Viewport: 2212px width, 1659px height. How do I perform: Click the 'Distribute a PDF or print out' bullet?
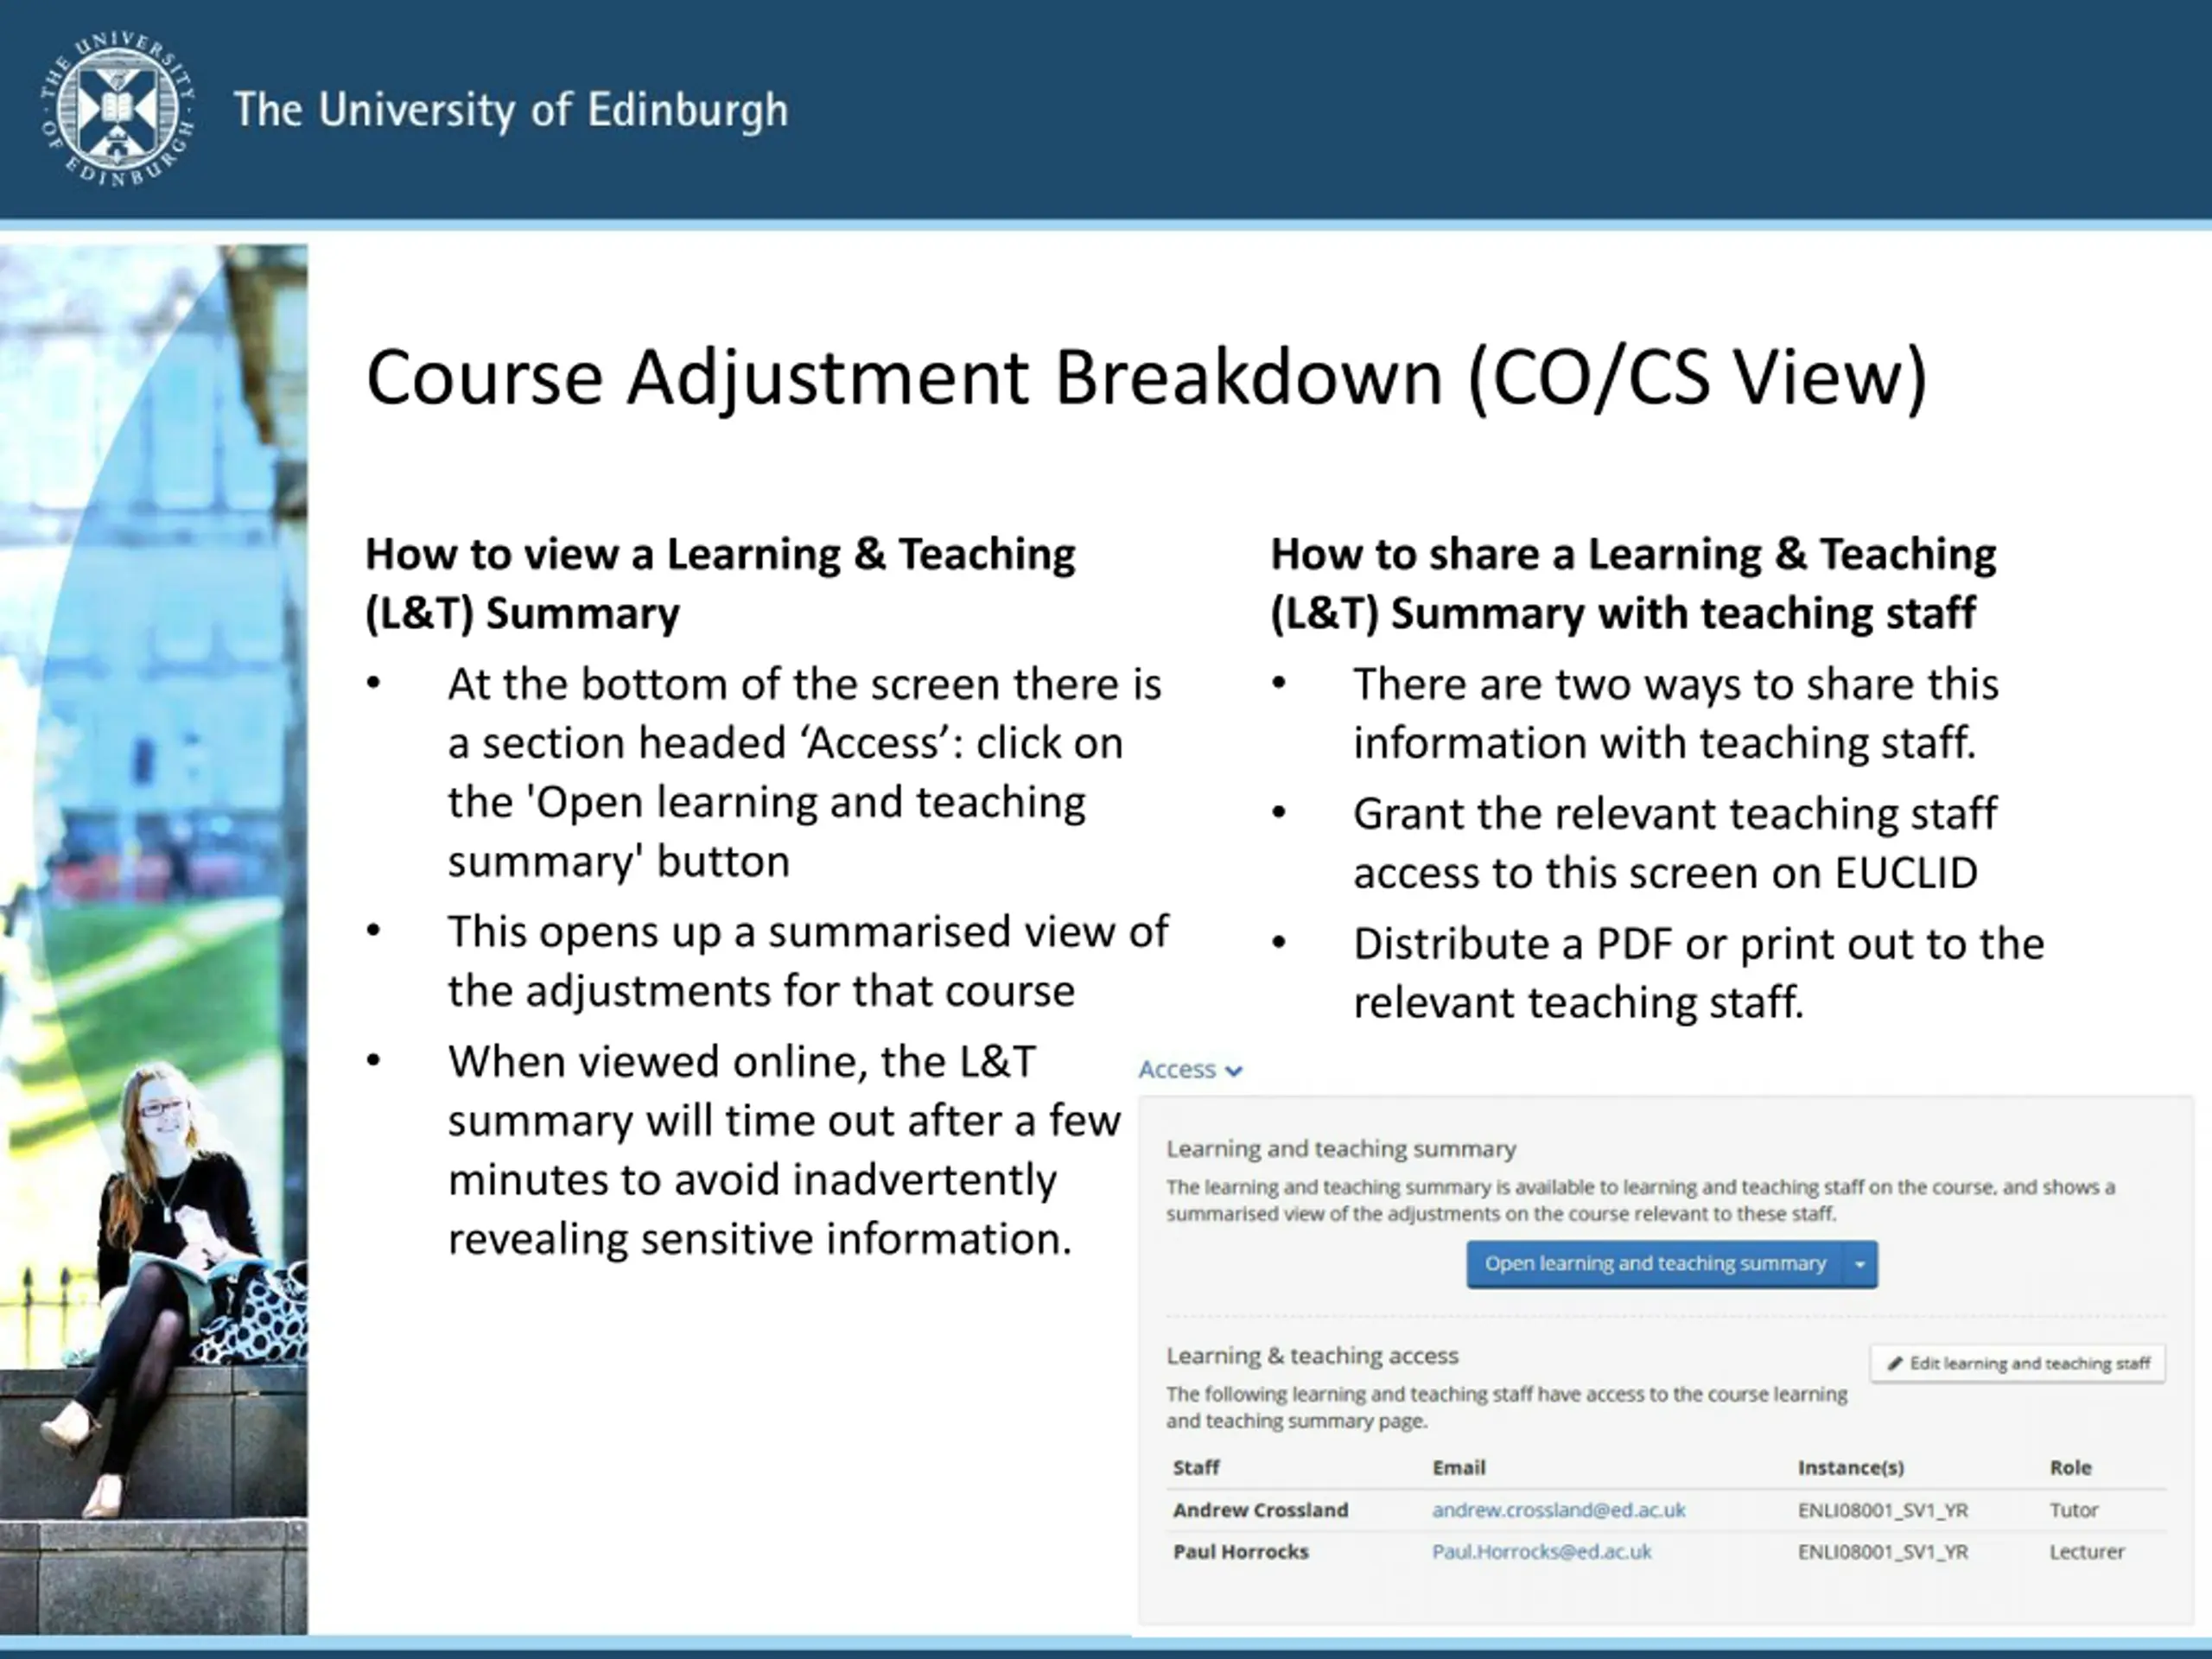pos(1698,973)
